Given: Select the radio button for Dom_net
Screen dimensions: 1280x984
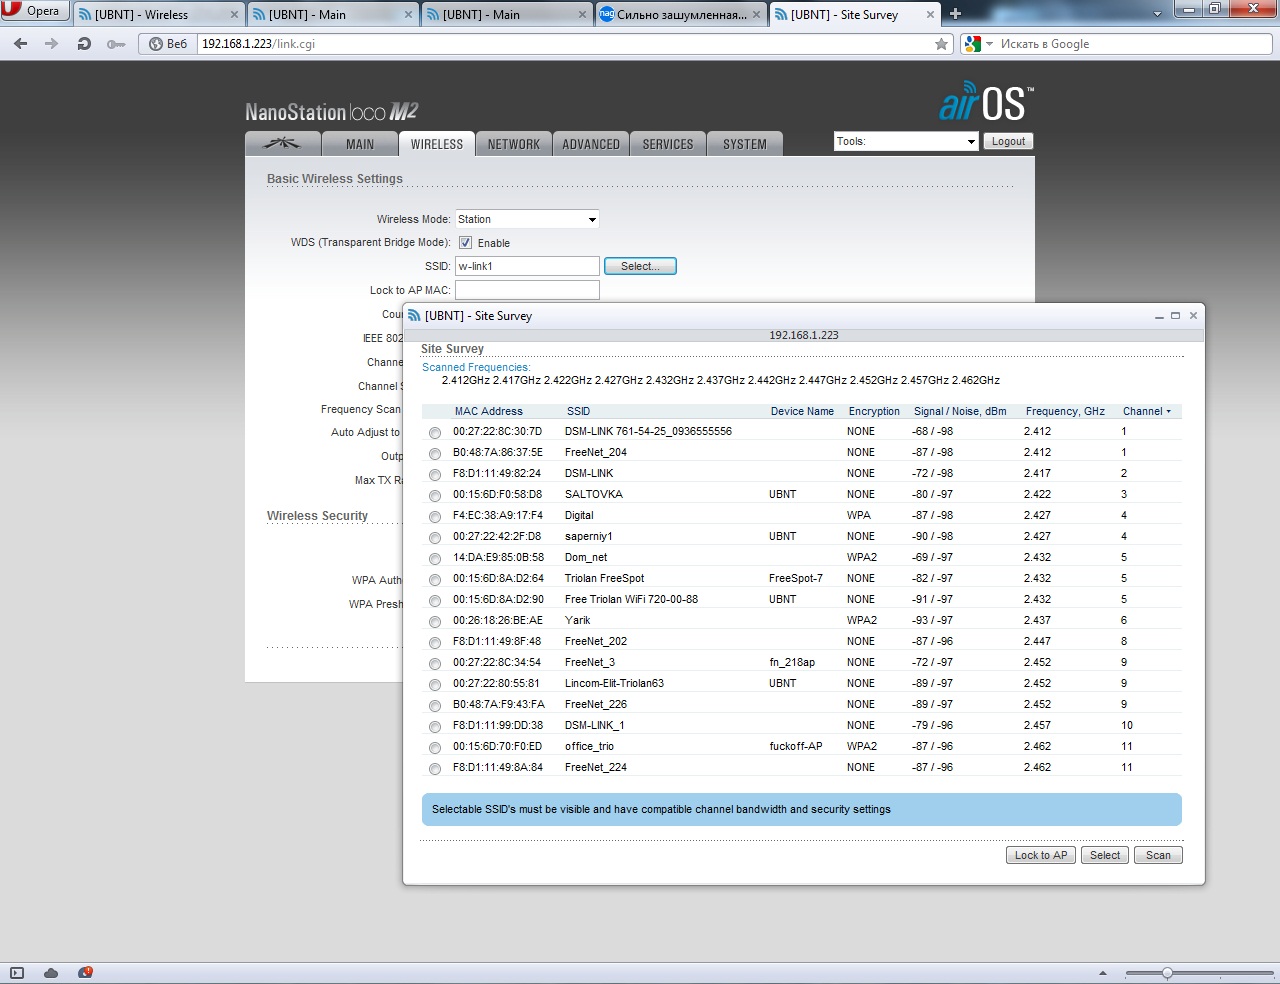Looking at the screenshot, I should pos(435,559).
